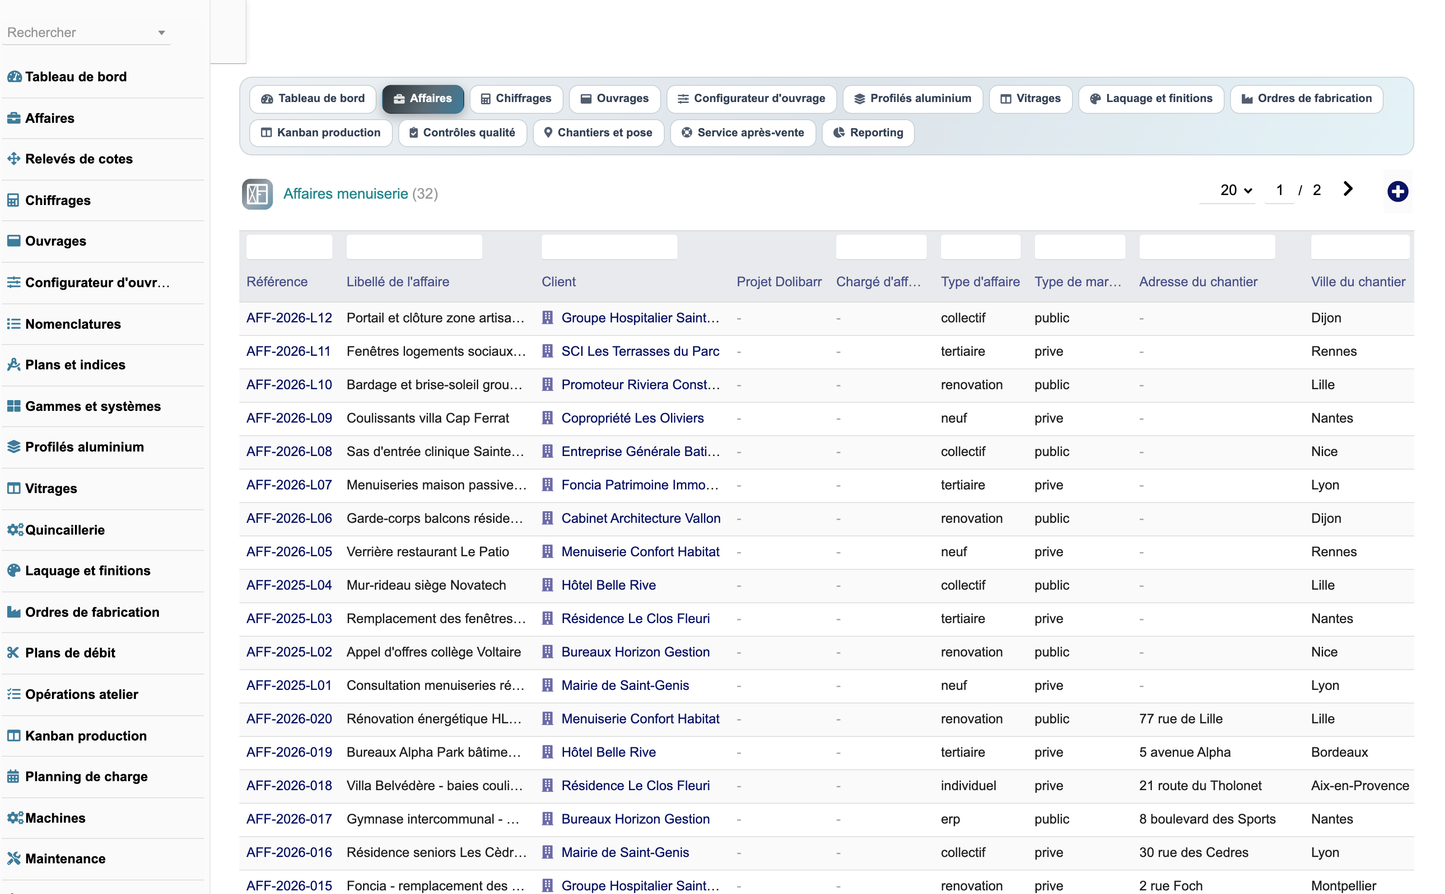This screenshot has height=894, width=1445.
Task: Click the Maintenance tools icon
Action: click(x=14, y=859)
